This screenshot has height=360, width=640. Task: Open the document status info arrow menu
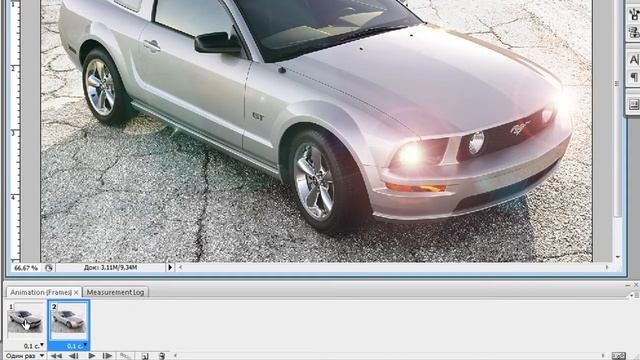pos(170,268)
